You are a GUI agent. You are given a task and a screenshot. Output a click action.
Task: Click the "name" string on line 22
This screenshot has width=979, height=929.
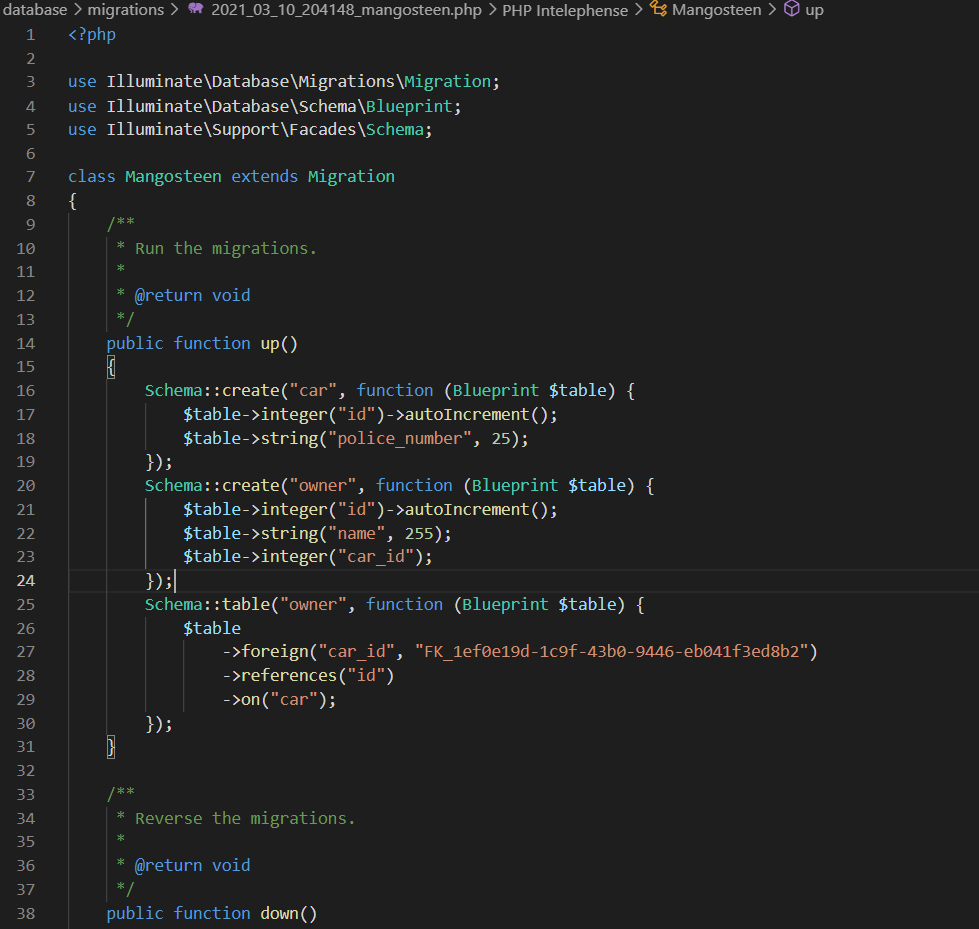point(357,534)
